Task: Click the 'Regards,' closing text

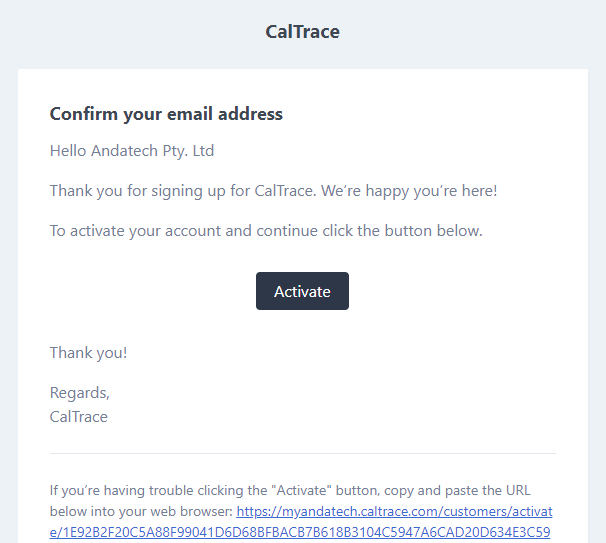Action: (x=80, y=393)
